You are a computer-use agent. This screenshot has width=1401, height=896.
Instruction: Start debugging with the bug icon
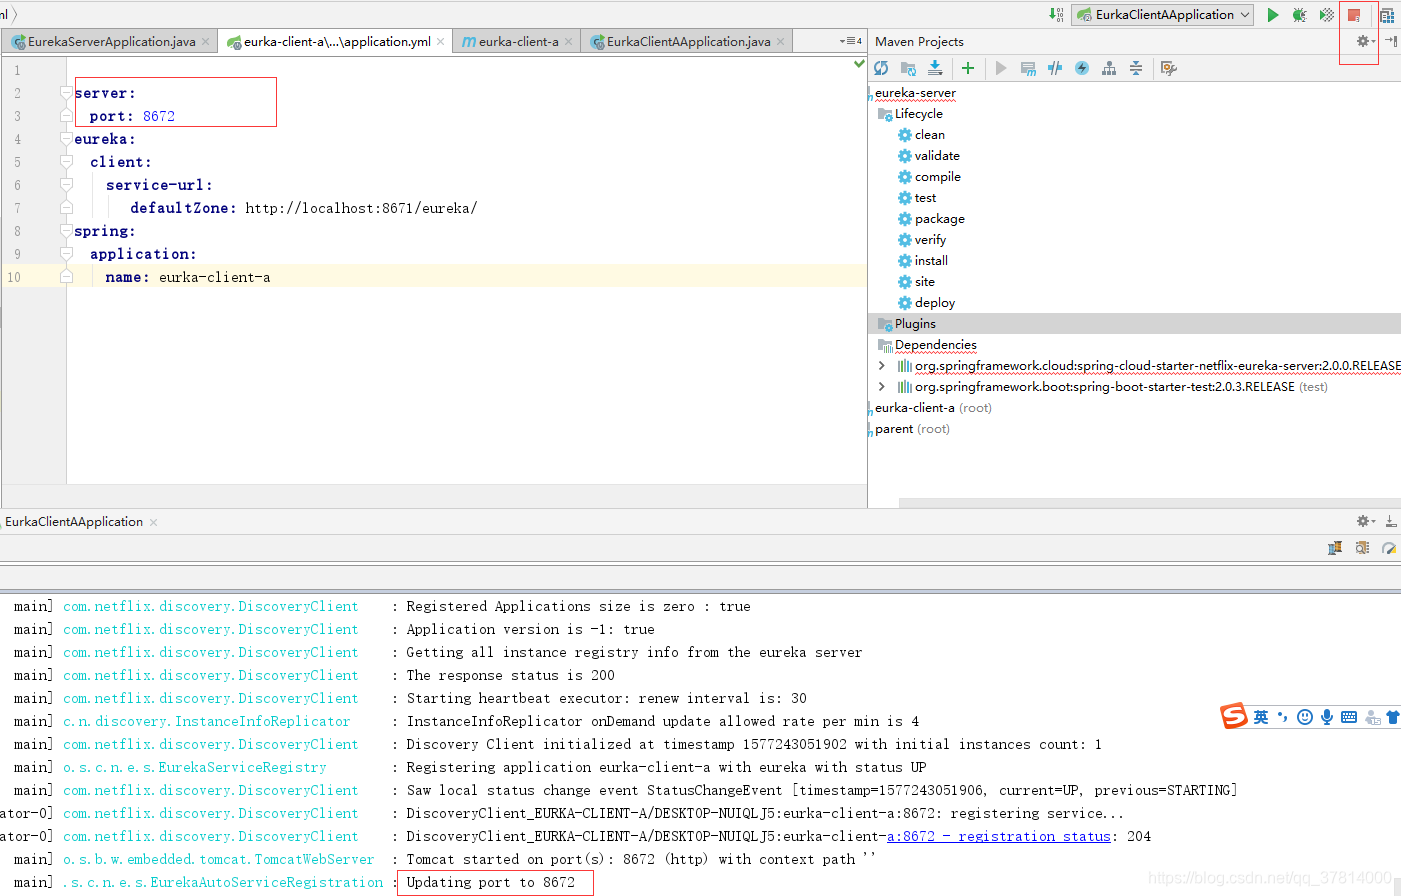[x=1299, y=15]
